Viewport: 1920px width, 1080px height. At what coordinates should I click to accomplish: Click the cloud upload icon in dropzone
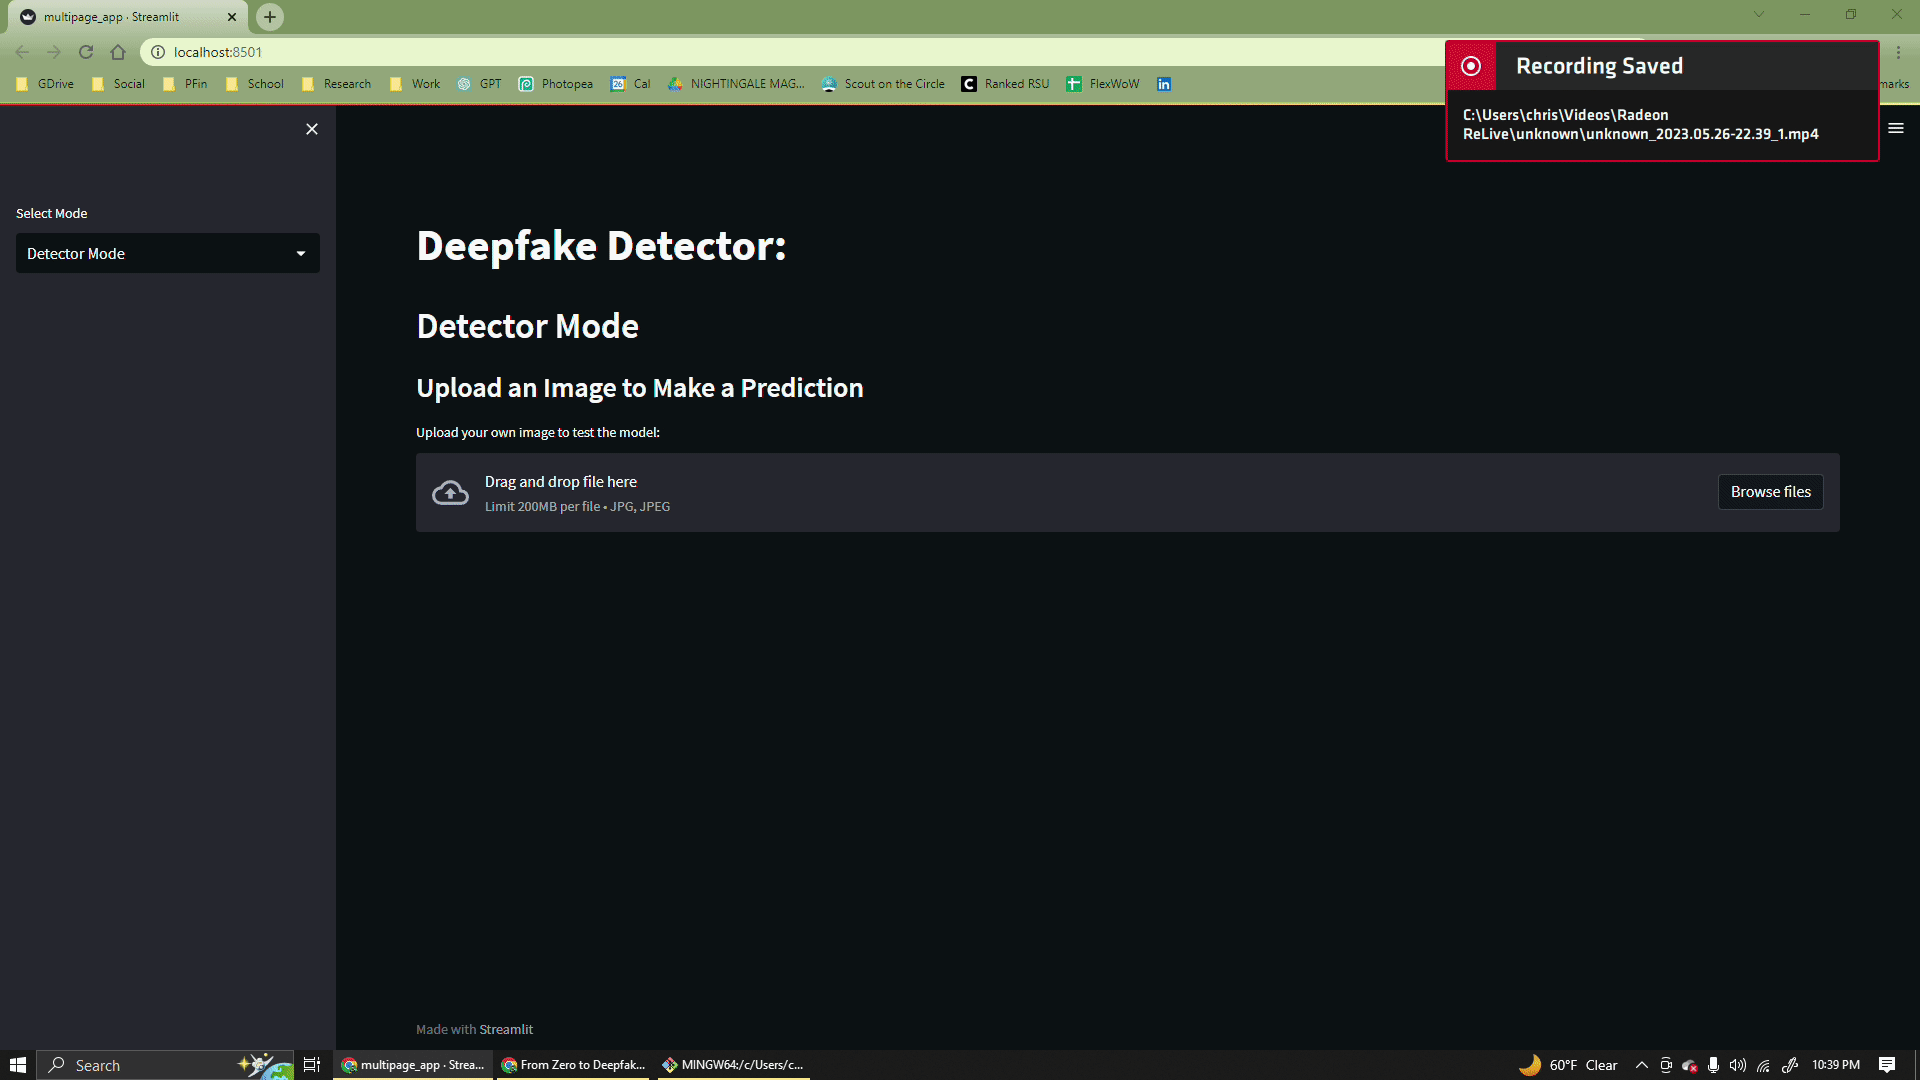coord(450,493)
